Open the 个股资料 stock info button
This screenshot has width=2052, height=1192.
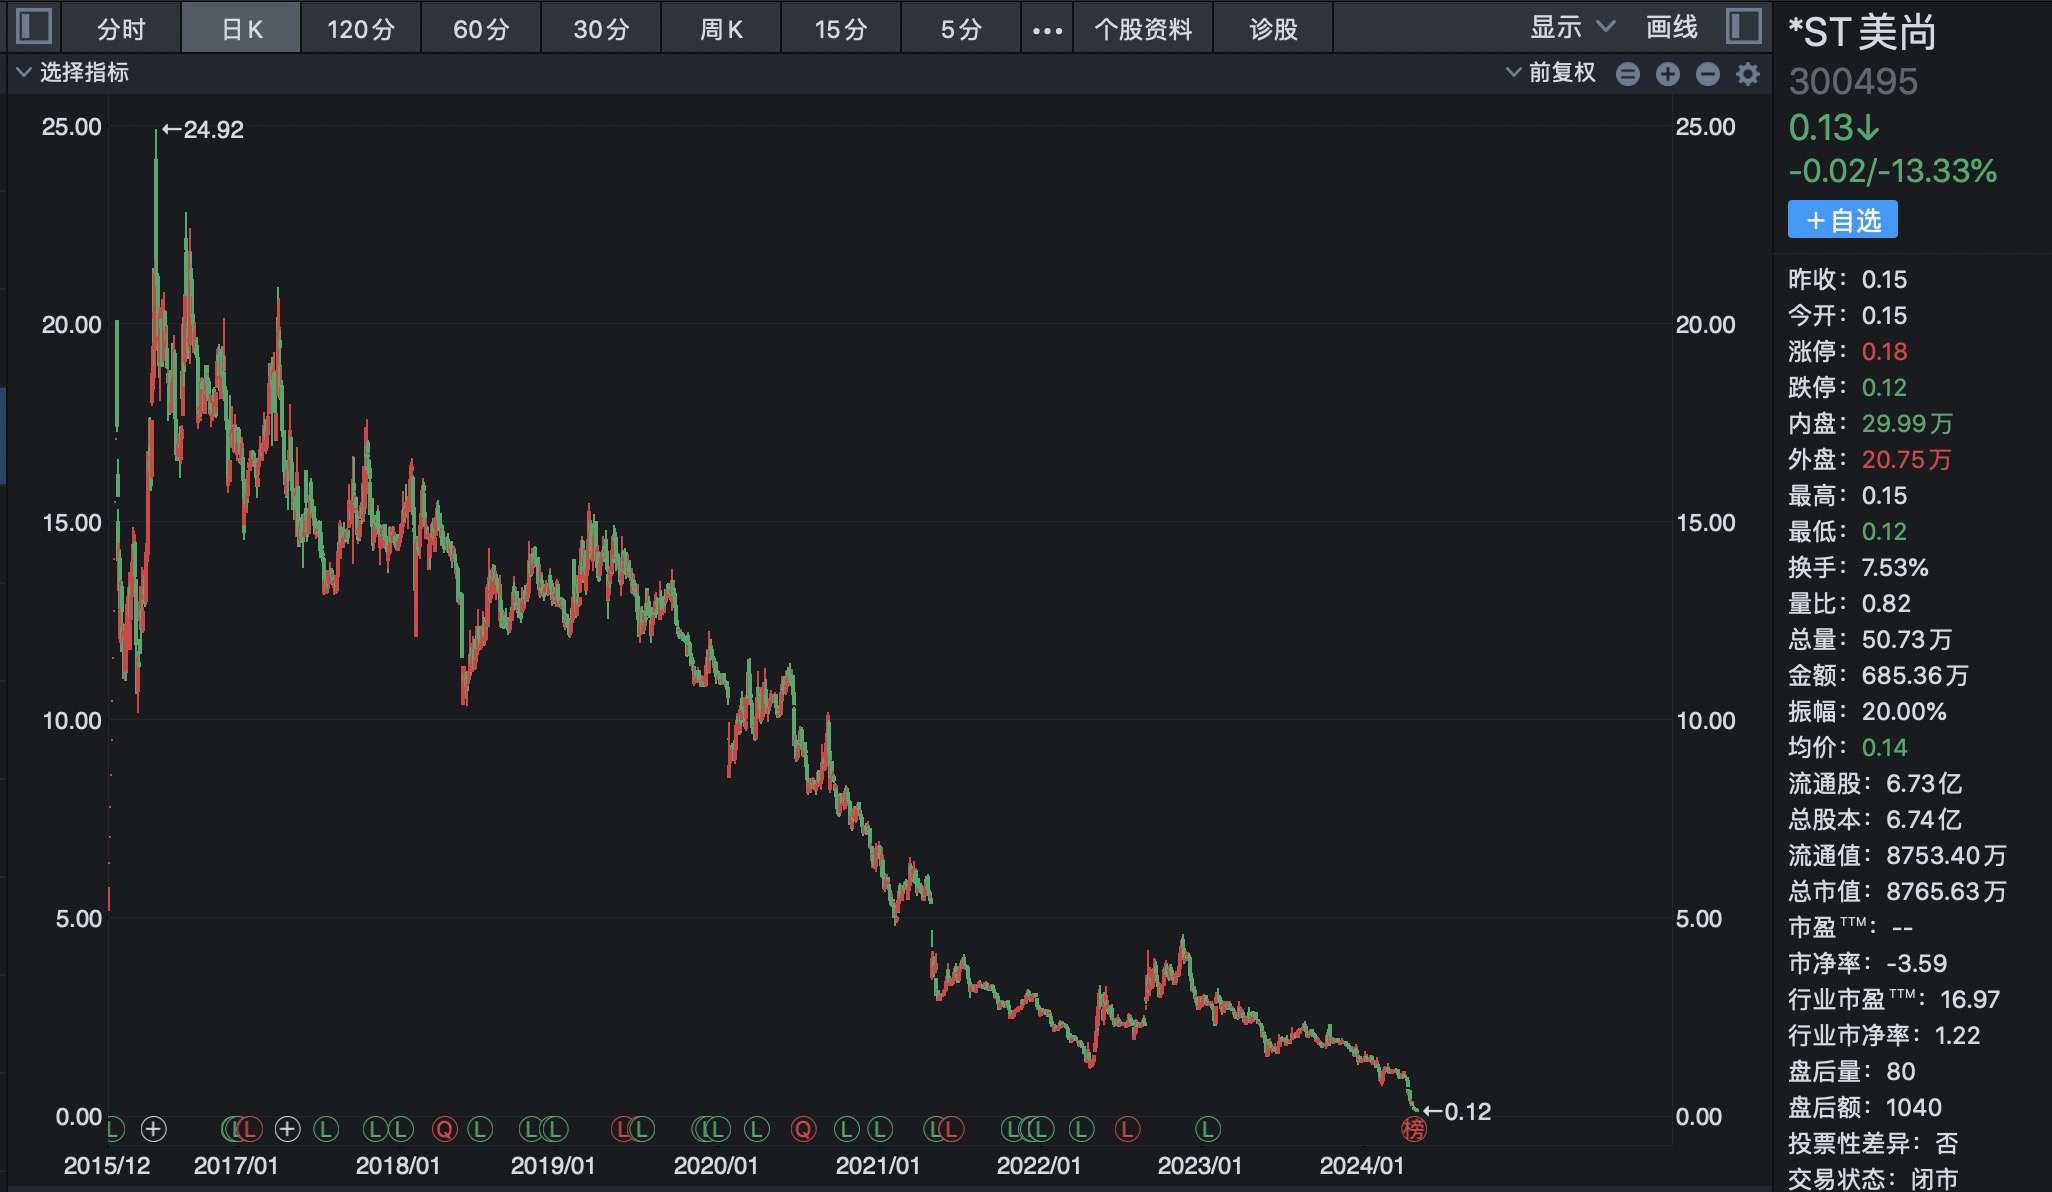tap(1143, 29)
